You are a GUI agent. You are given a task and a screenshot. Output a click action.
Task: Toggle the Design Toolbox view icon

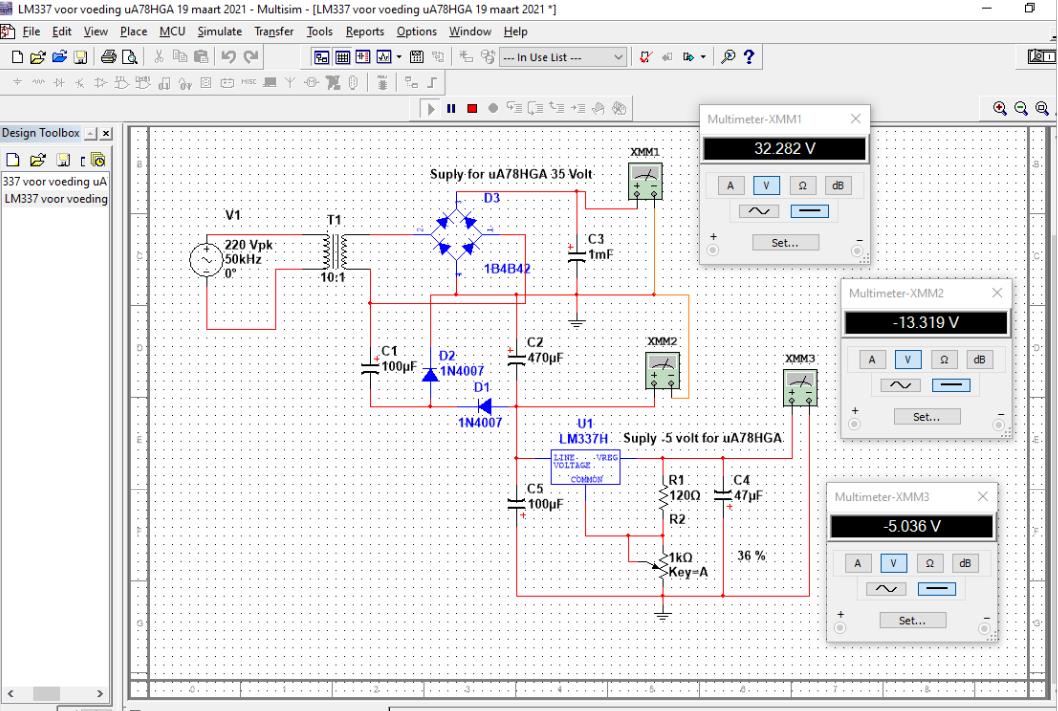coord(322,57)
